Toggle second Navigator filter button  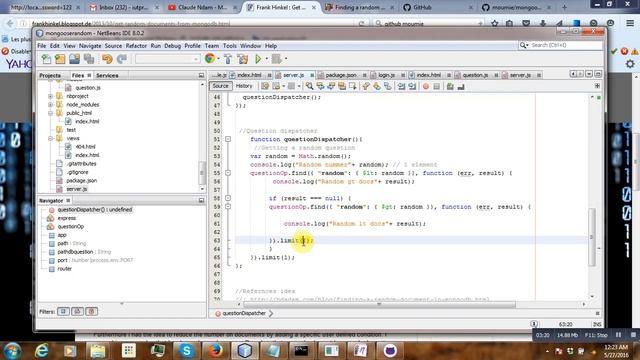tap(78, 311)
